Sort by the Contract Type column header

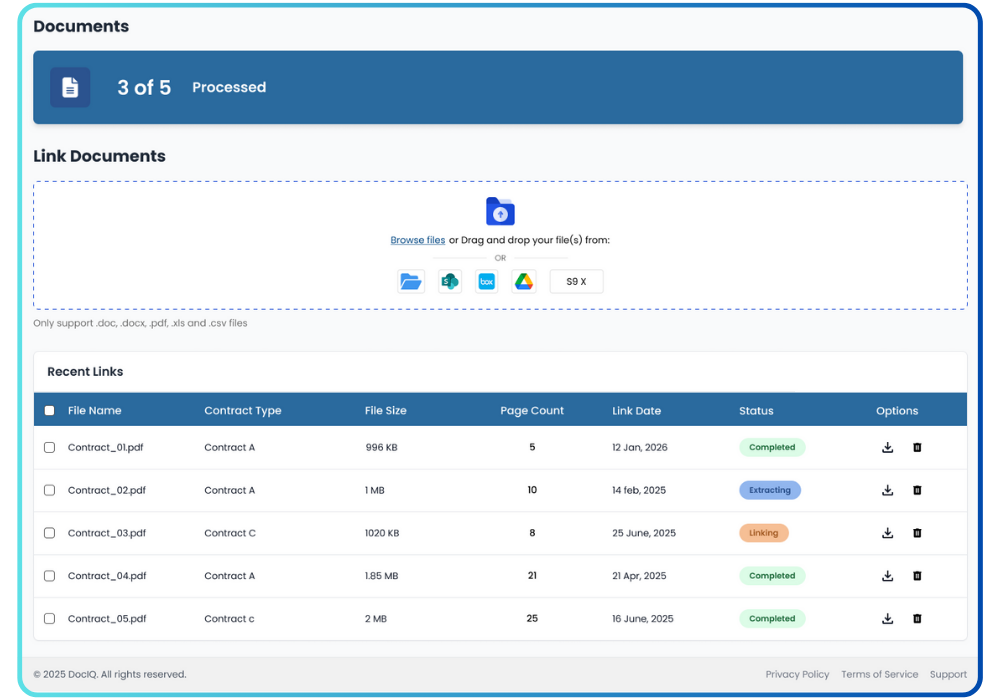(242, 411)
